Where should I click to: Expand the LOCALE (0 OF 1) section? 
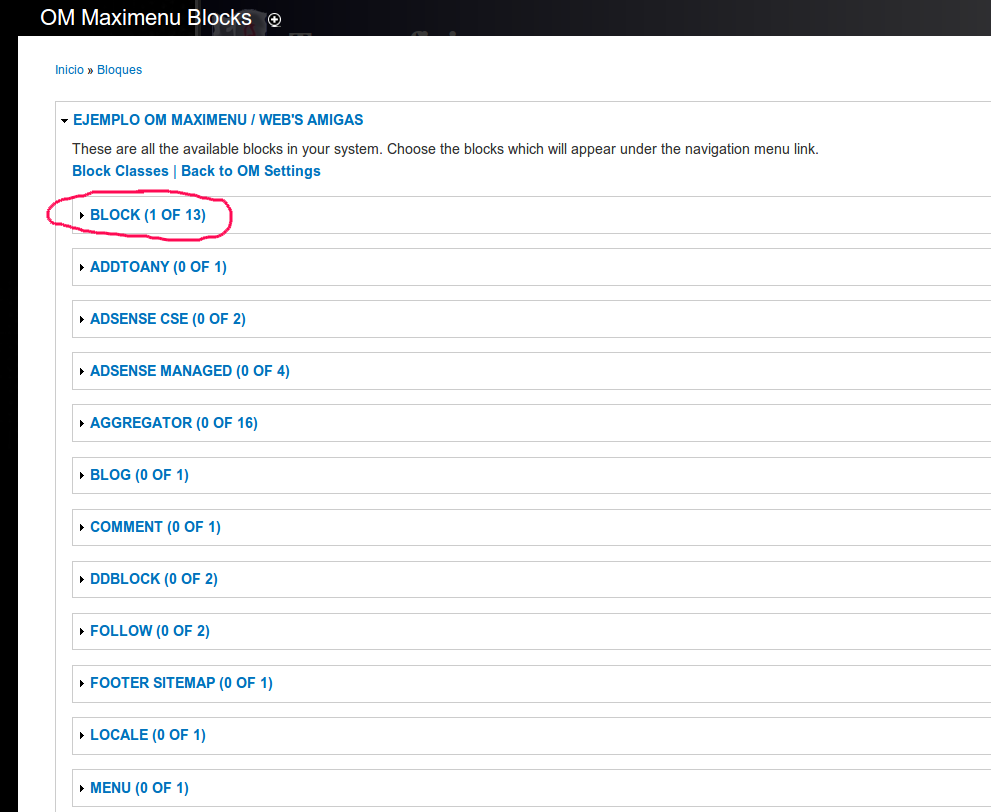click(x=148, y=735)
